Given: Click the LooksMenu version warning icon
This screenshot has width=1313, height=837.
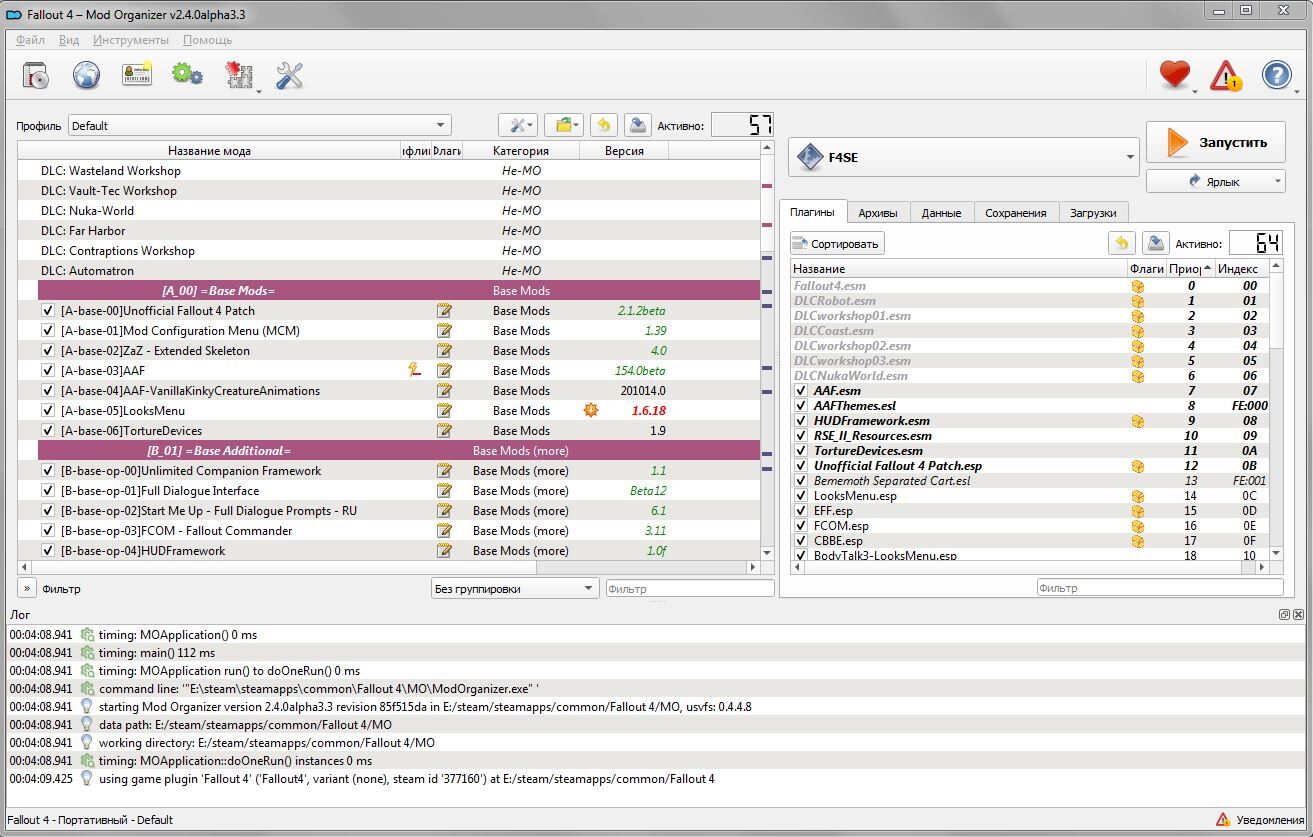Looking at the screenshot, I should [x=591, y=411].
